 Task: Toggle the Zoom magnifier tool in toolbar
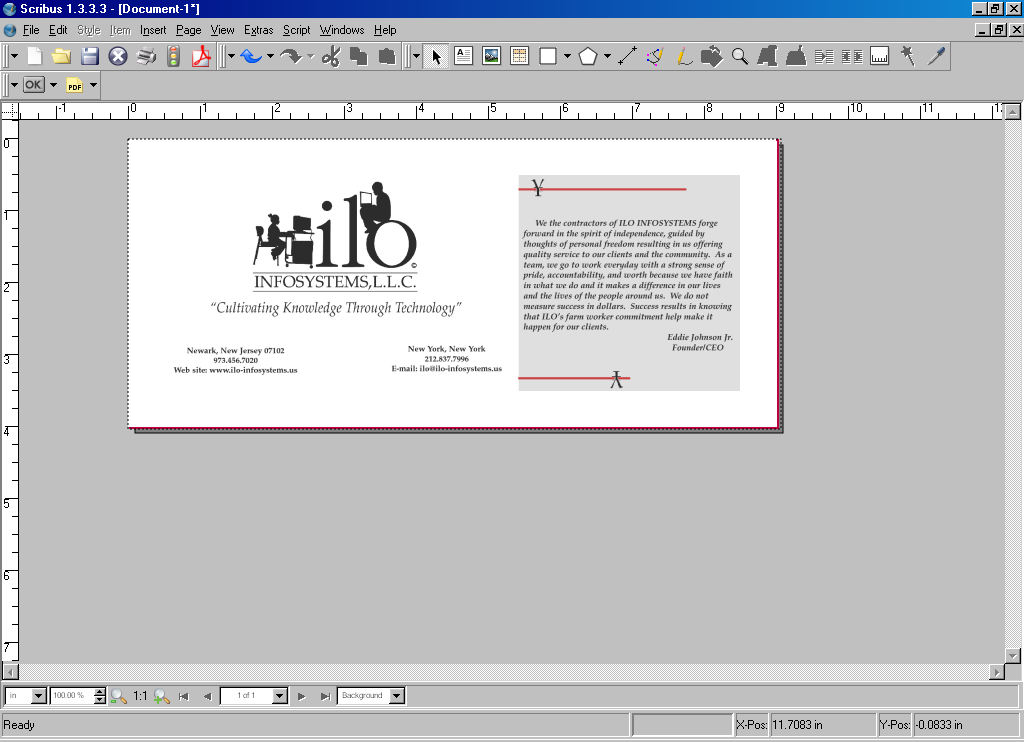click(x=740, y=56)
